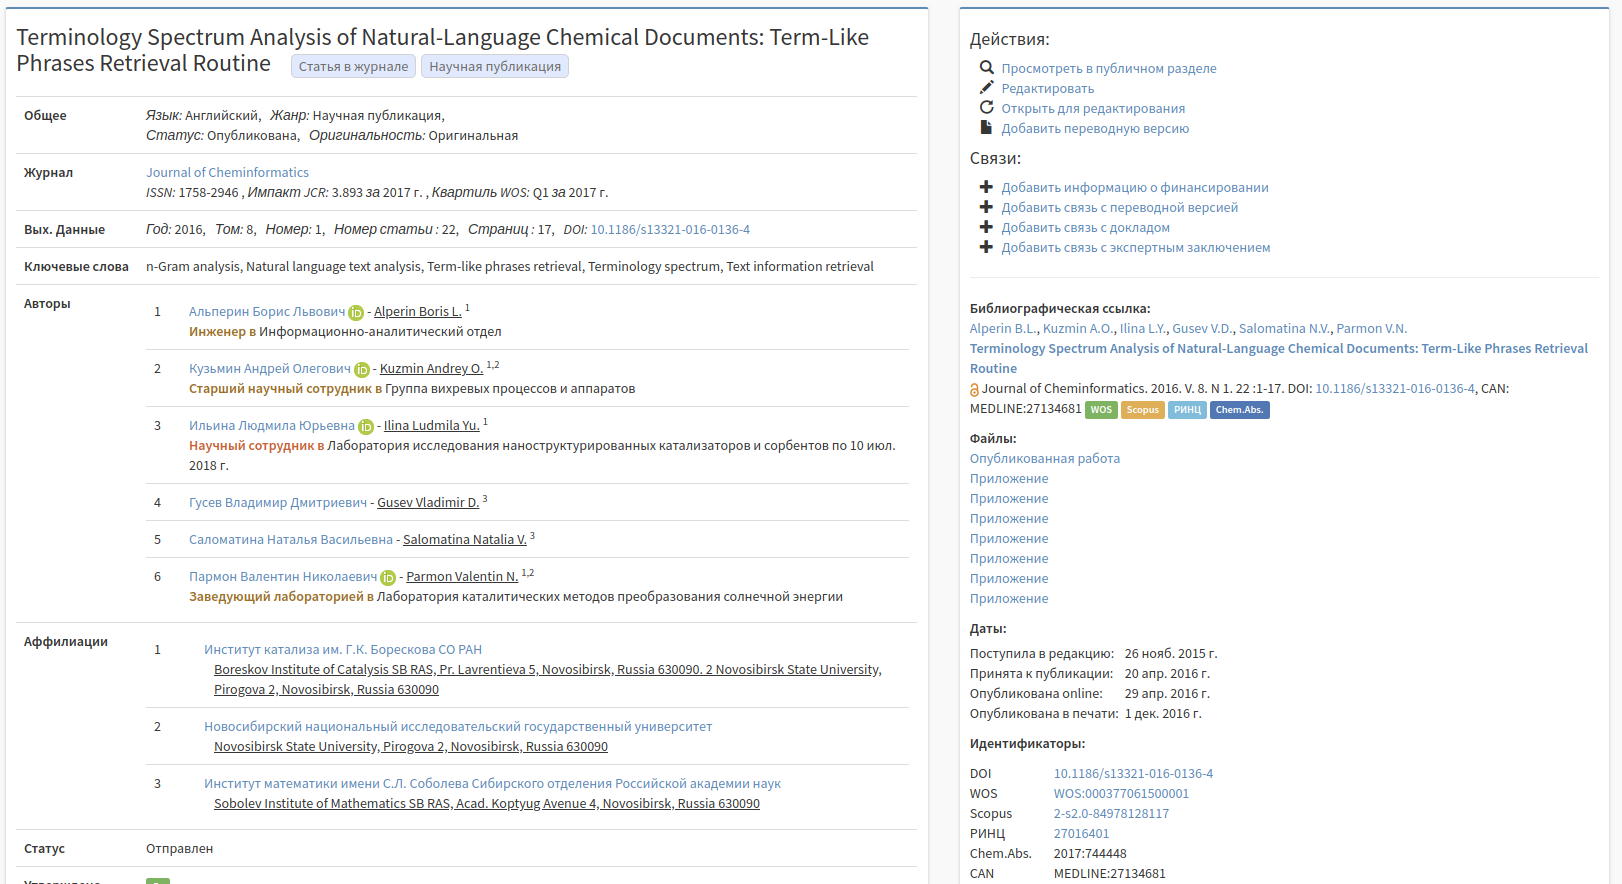Click the open access icon in citation
This screenshot has height=884, width=1622.
coord(975,390)
